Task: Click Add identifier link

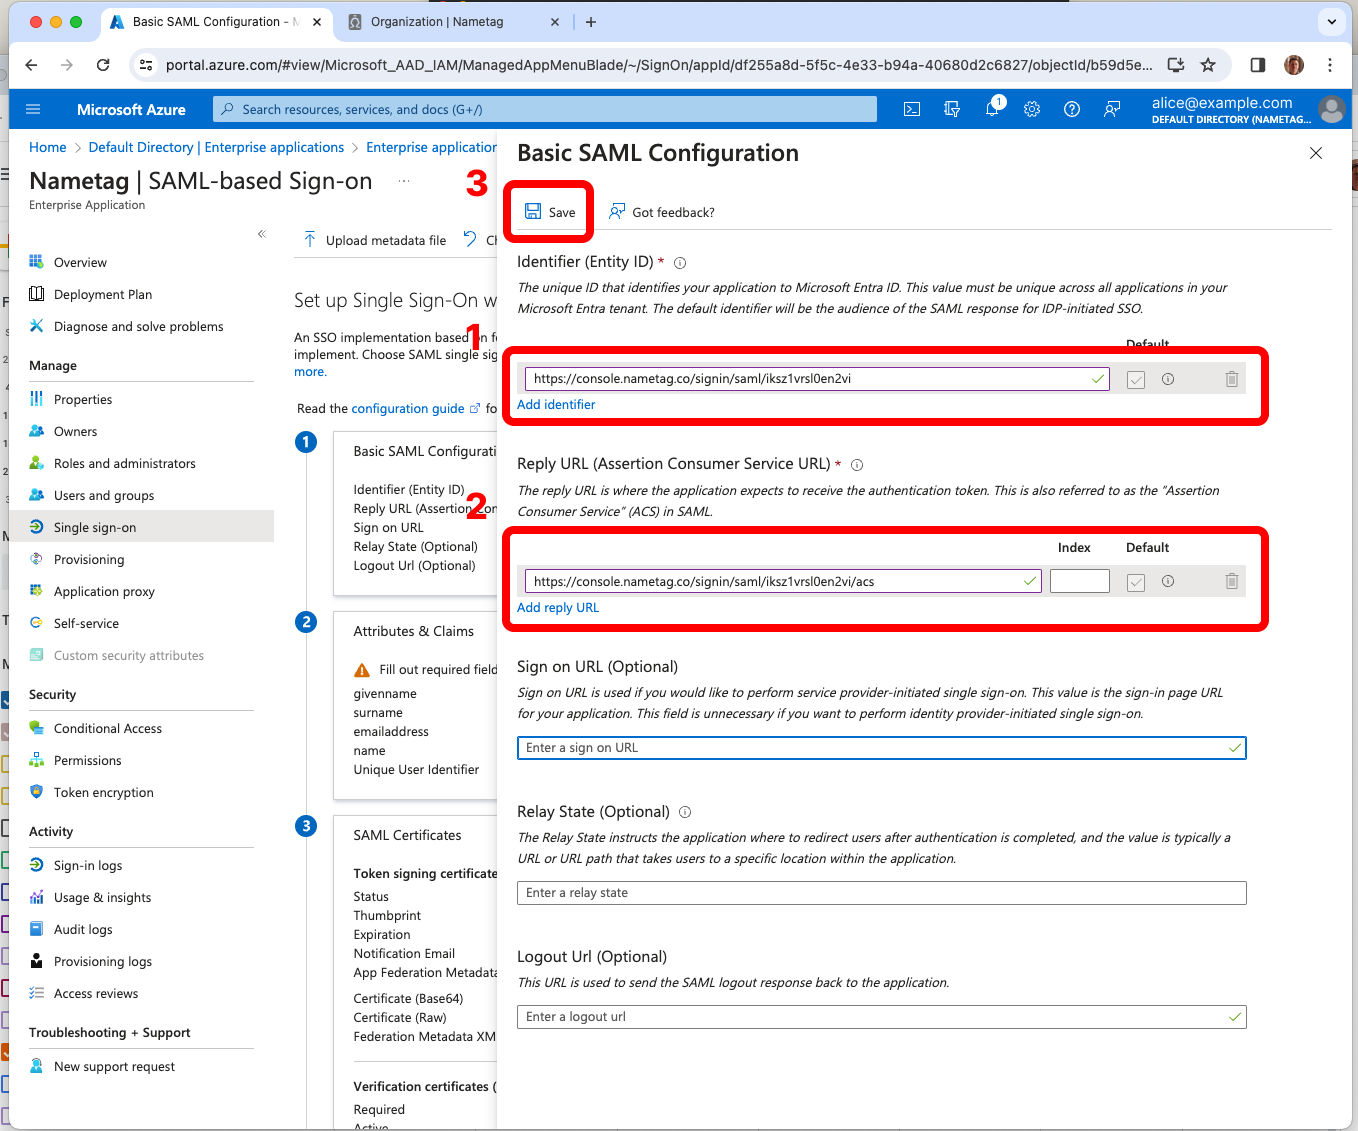Action: pyautogui.click(x=556, y=405)
